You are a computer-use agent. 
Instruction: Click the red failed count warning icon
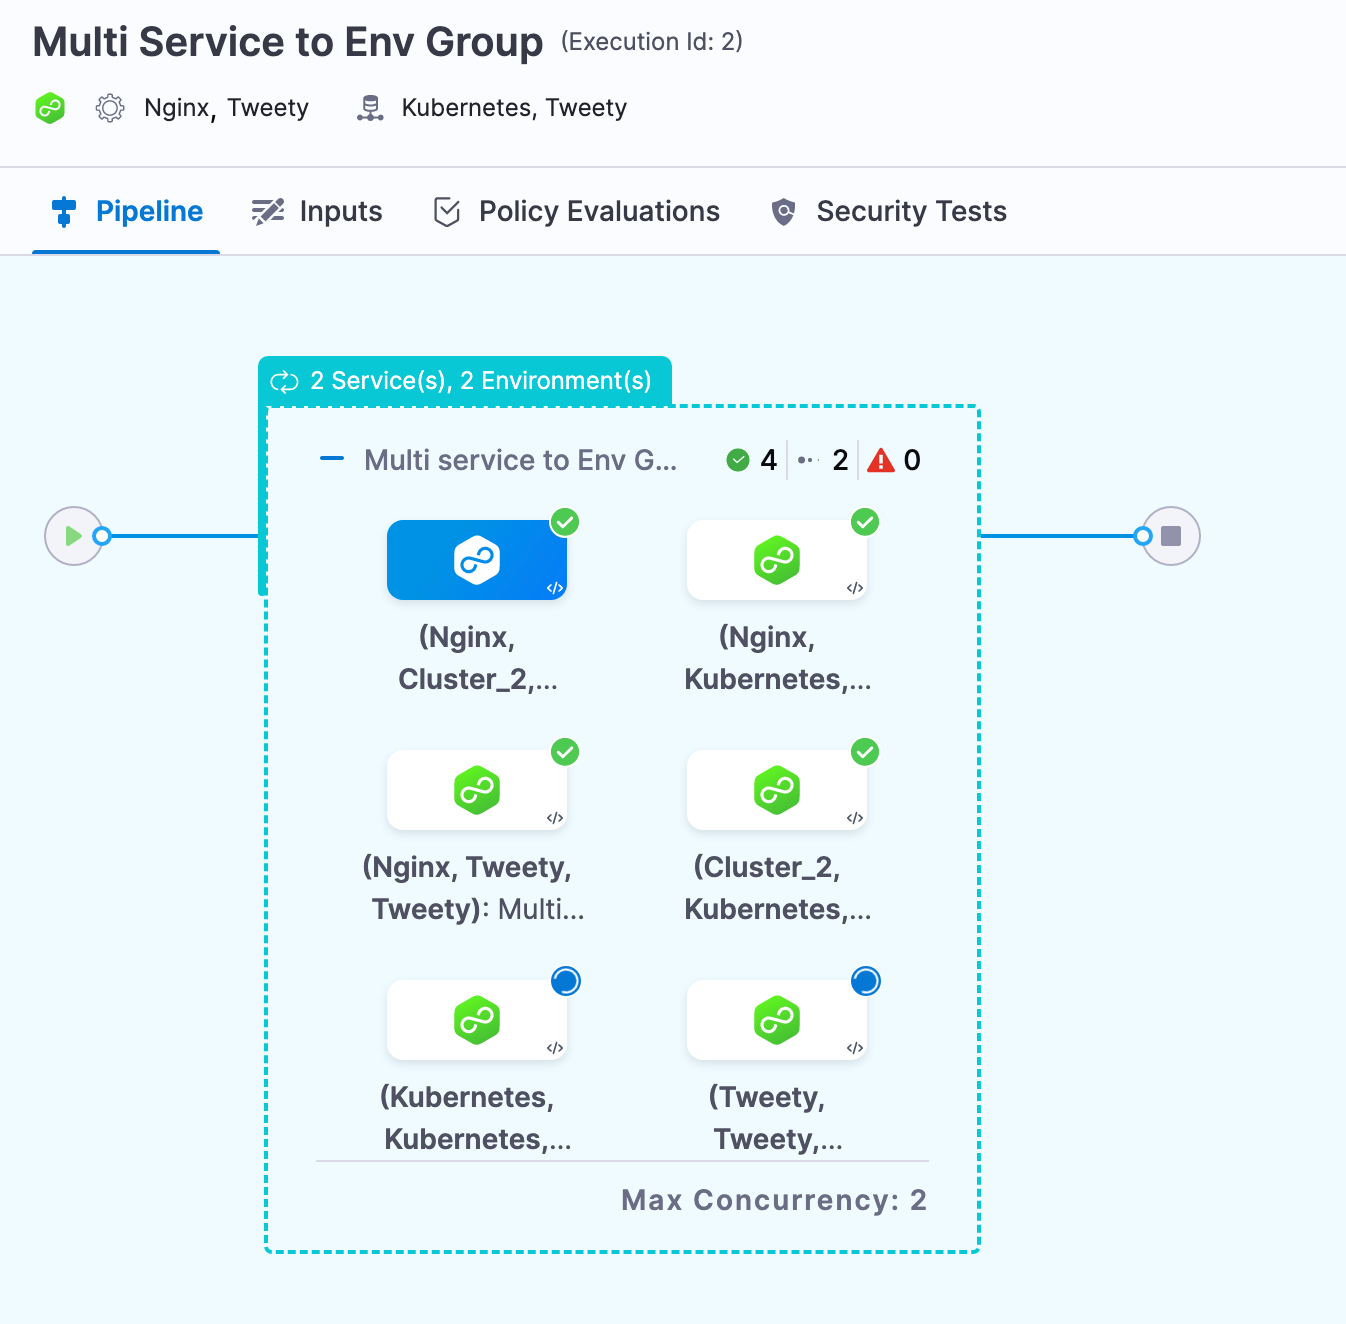(x=881, y=460)
